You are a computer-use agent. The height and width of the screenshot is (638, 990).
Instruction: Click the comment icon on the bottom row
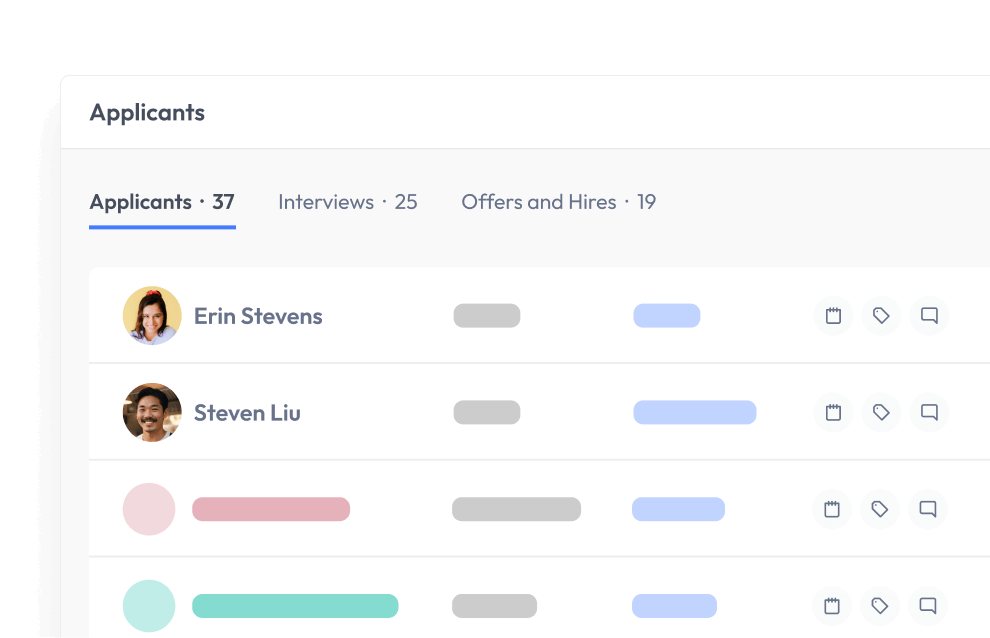927,606
